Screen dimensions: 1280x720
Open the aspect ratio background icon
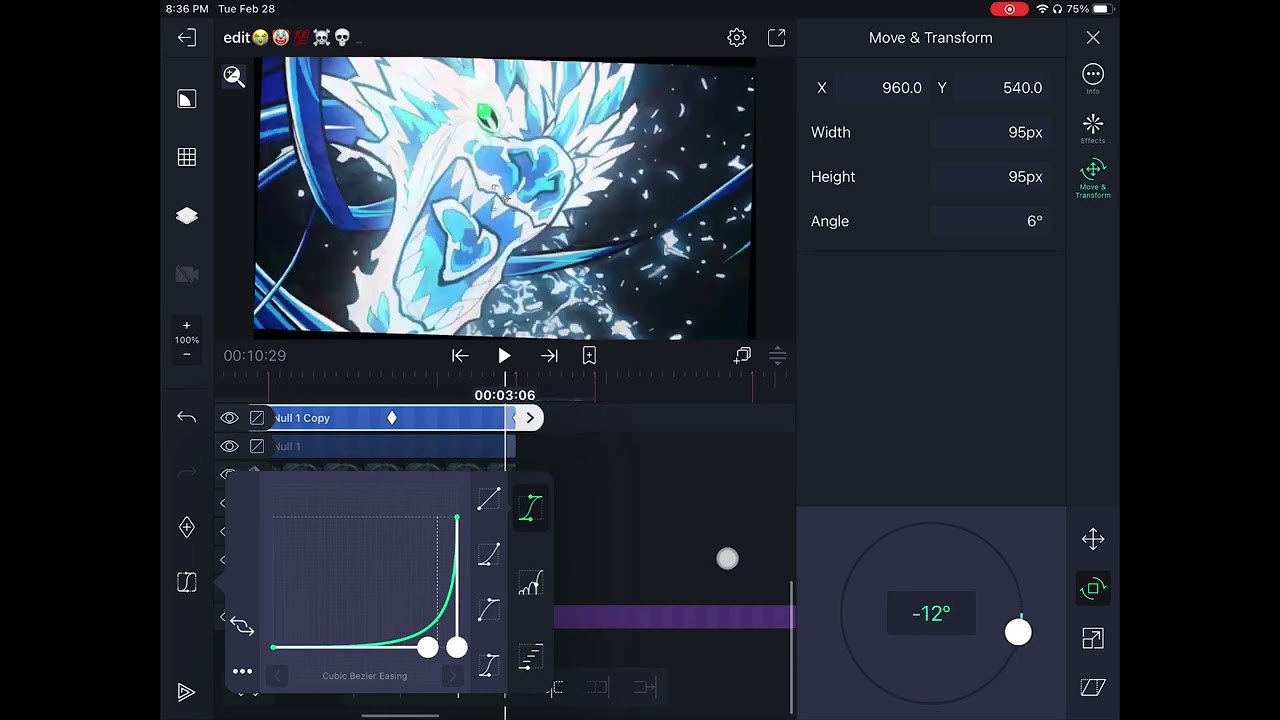tap(187, 99)
